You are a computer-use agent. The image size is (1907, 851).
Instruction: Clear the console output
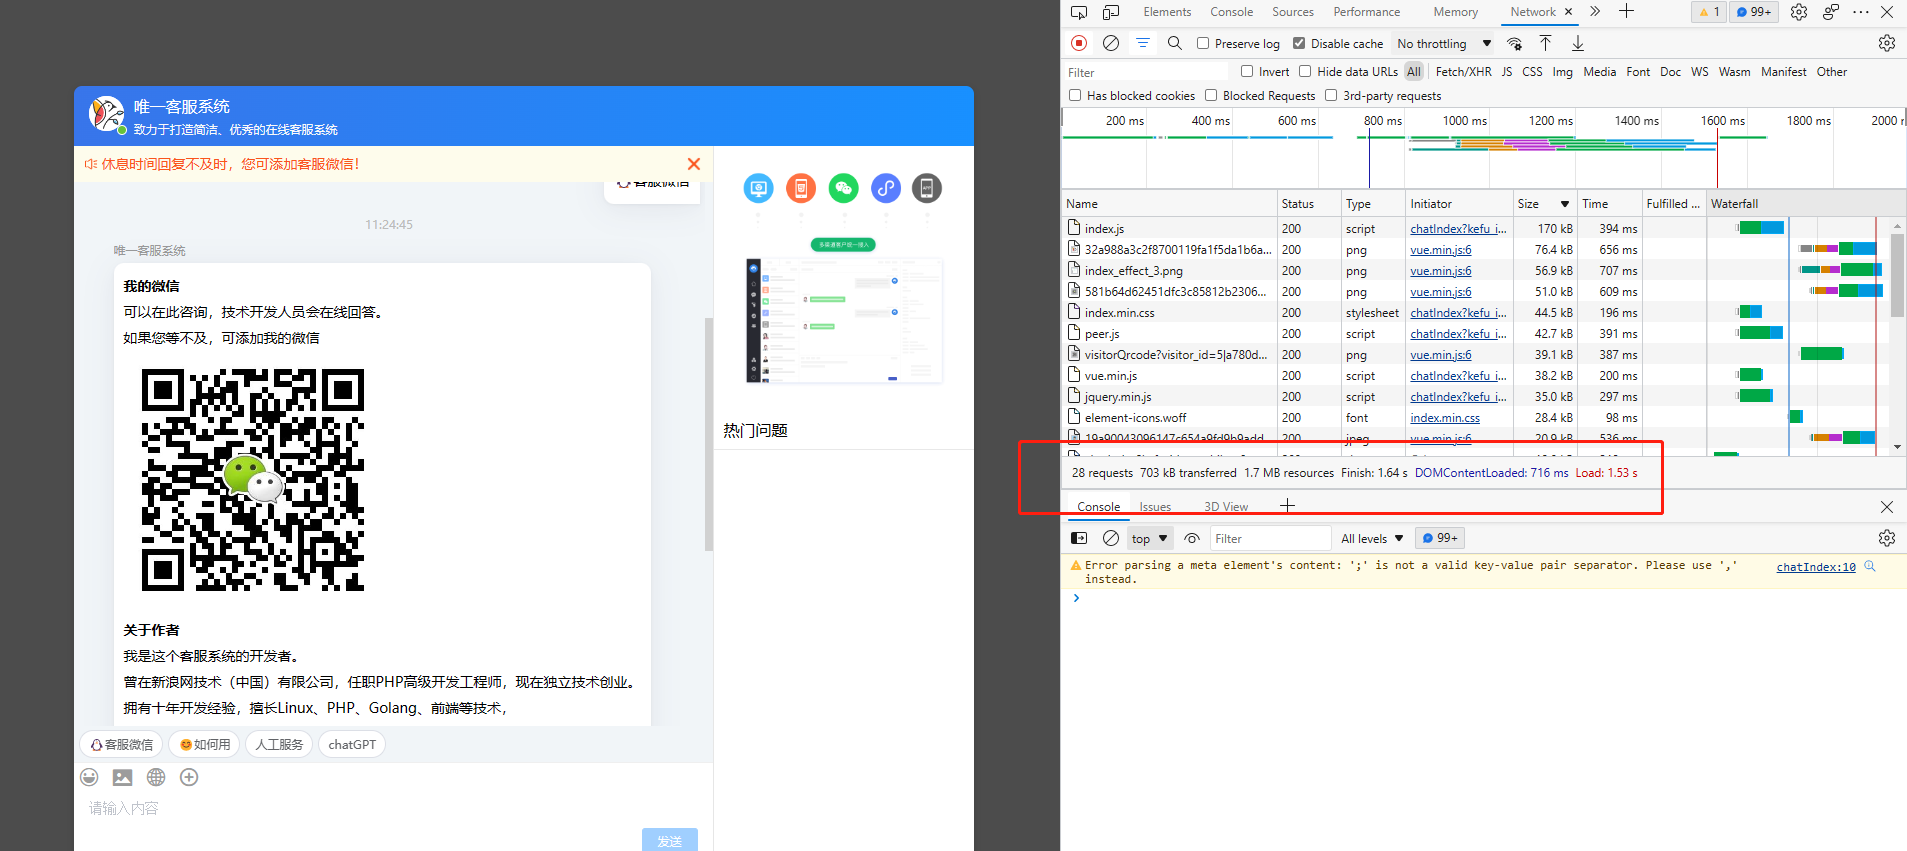pyautogui.click(x=1111, y=538)
